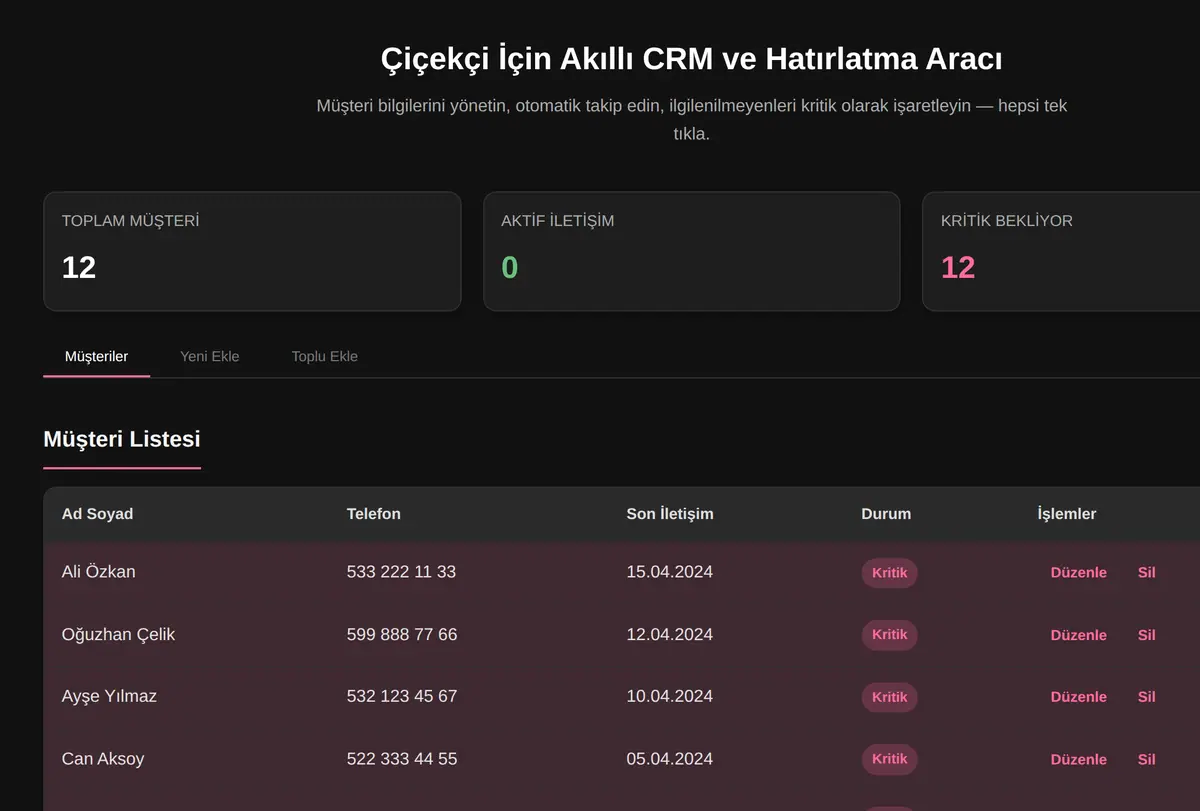The height and width of the screenshot is (811, 1200).
Task: Click Sil in Ayşe Yılmaz row
Action: (x=1146, y=697)
